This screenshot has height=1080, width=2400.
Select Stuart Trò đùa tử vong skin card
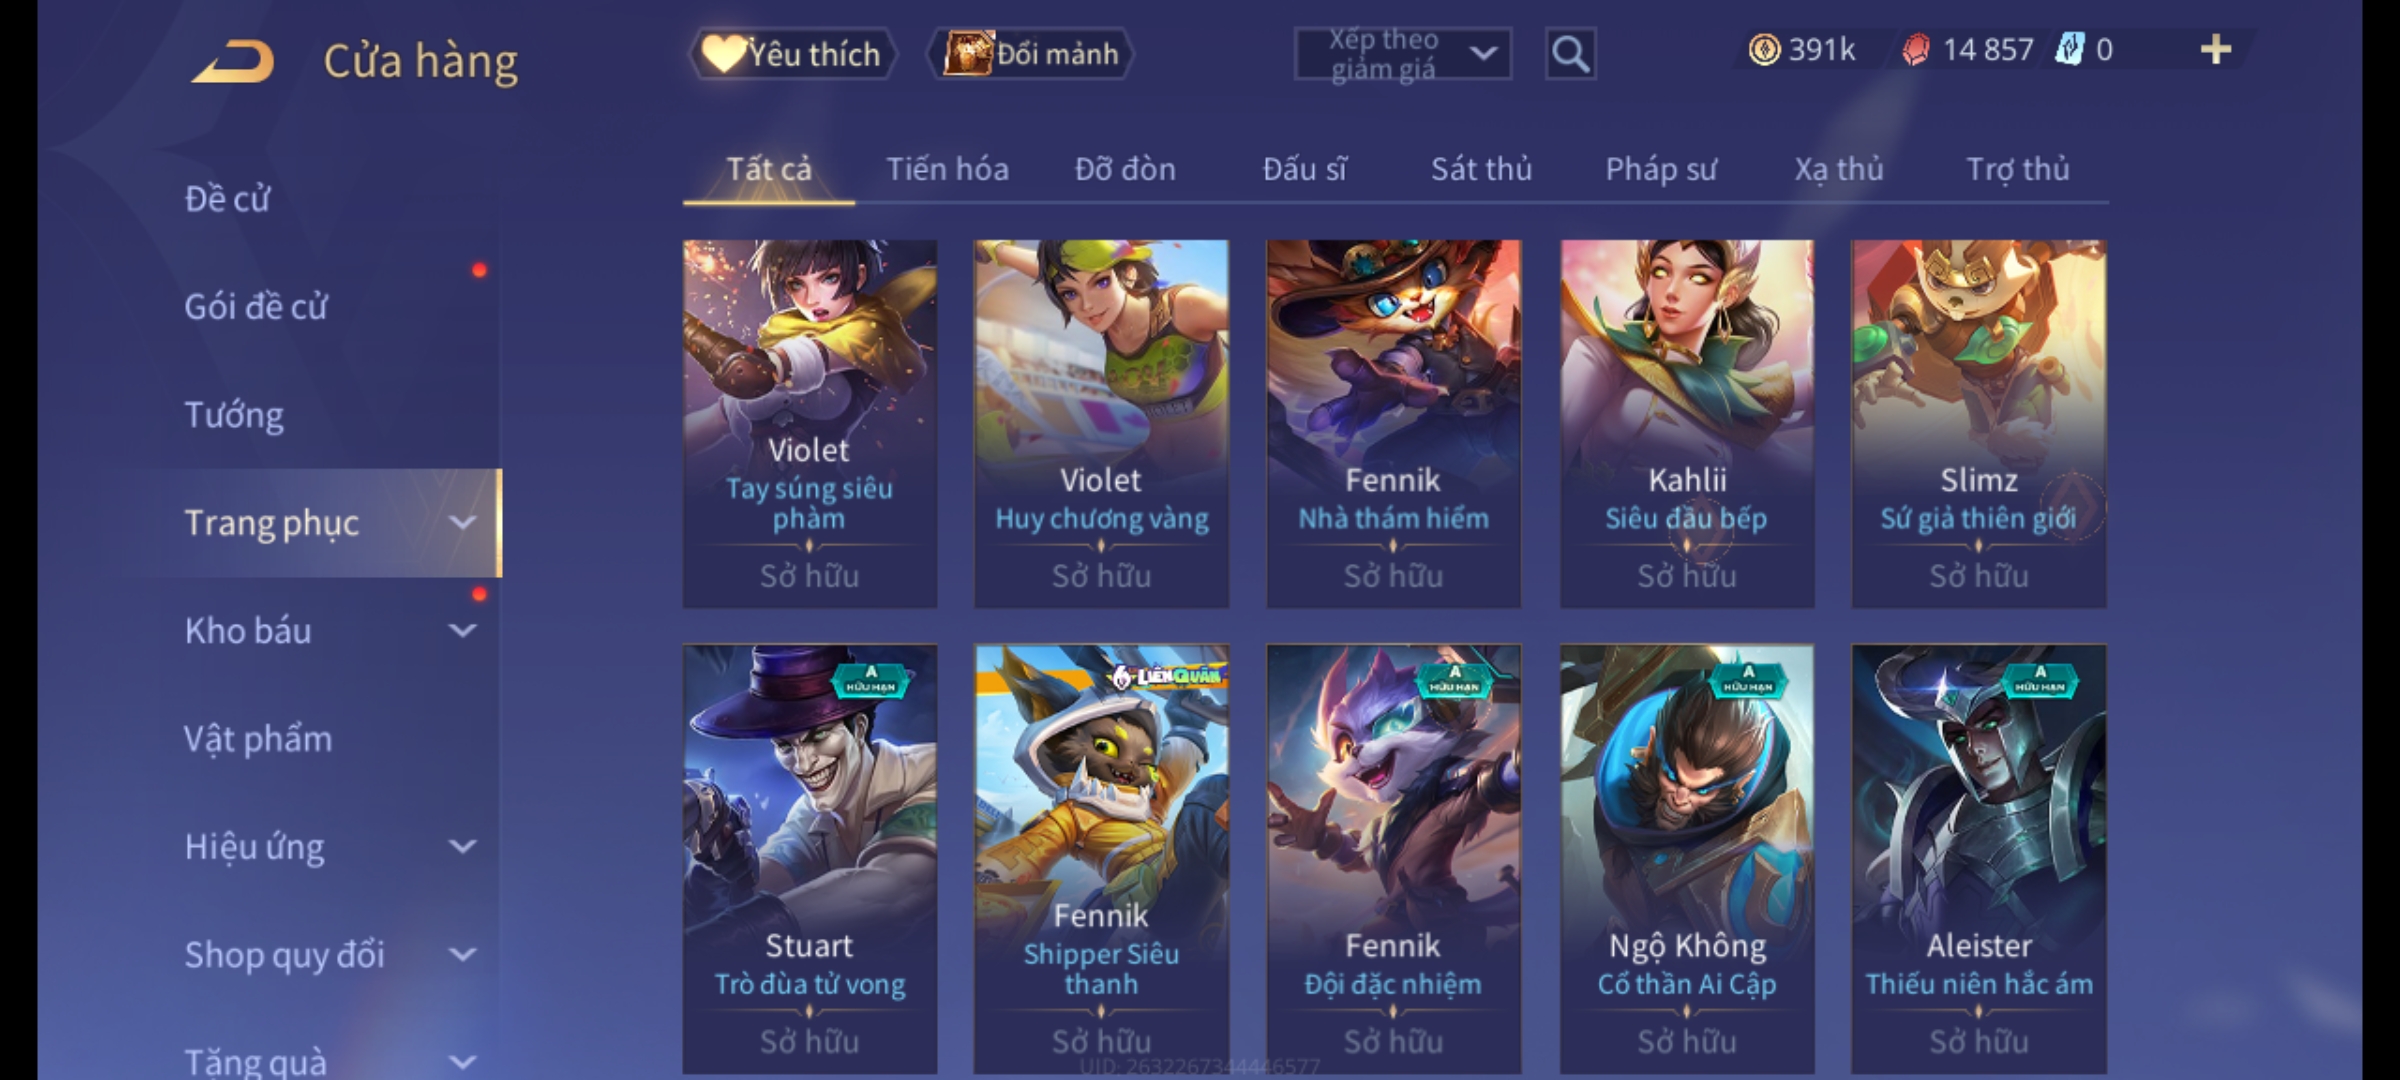810,860
